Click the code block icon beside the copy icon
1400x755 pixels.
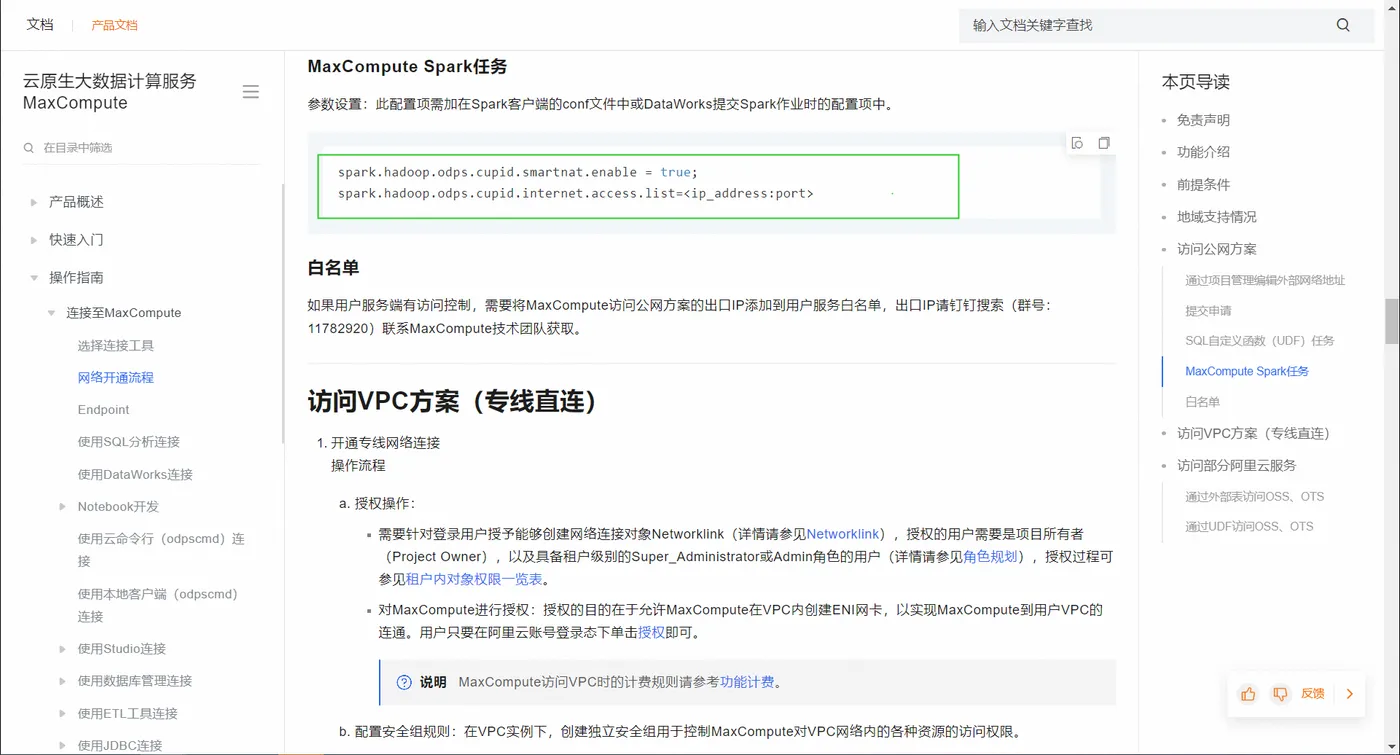[x=1077, y=143]
